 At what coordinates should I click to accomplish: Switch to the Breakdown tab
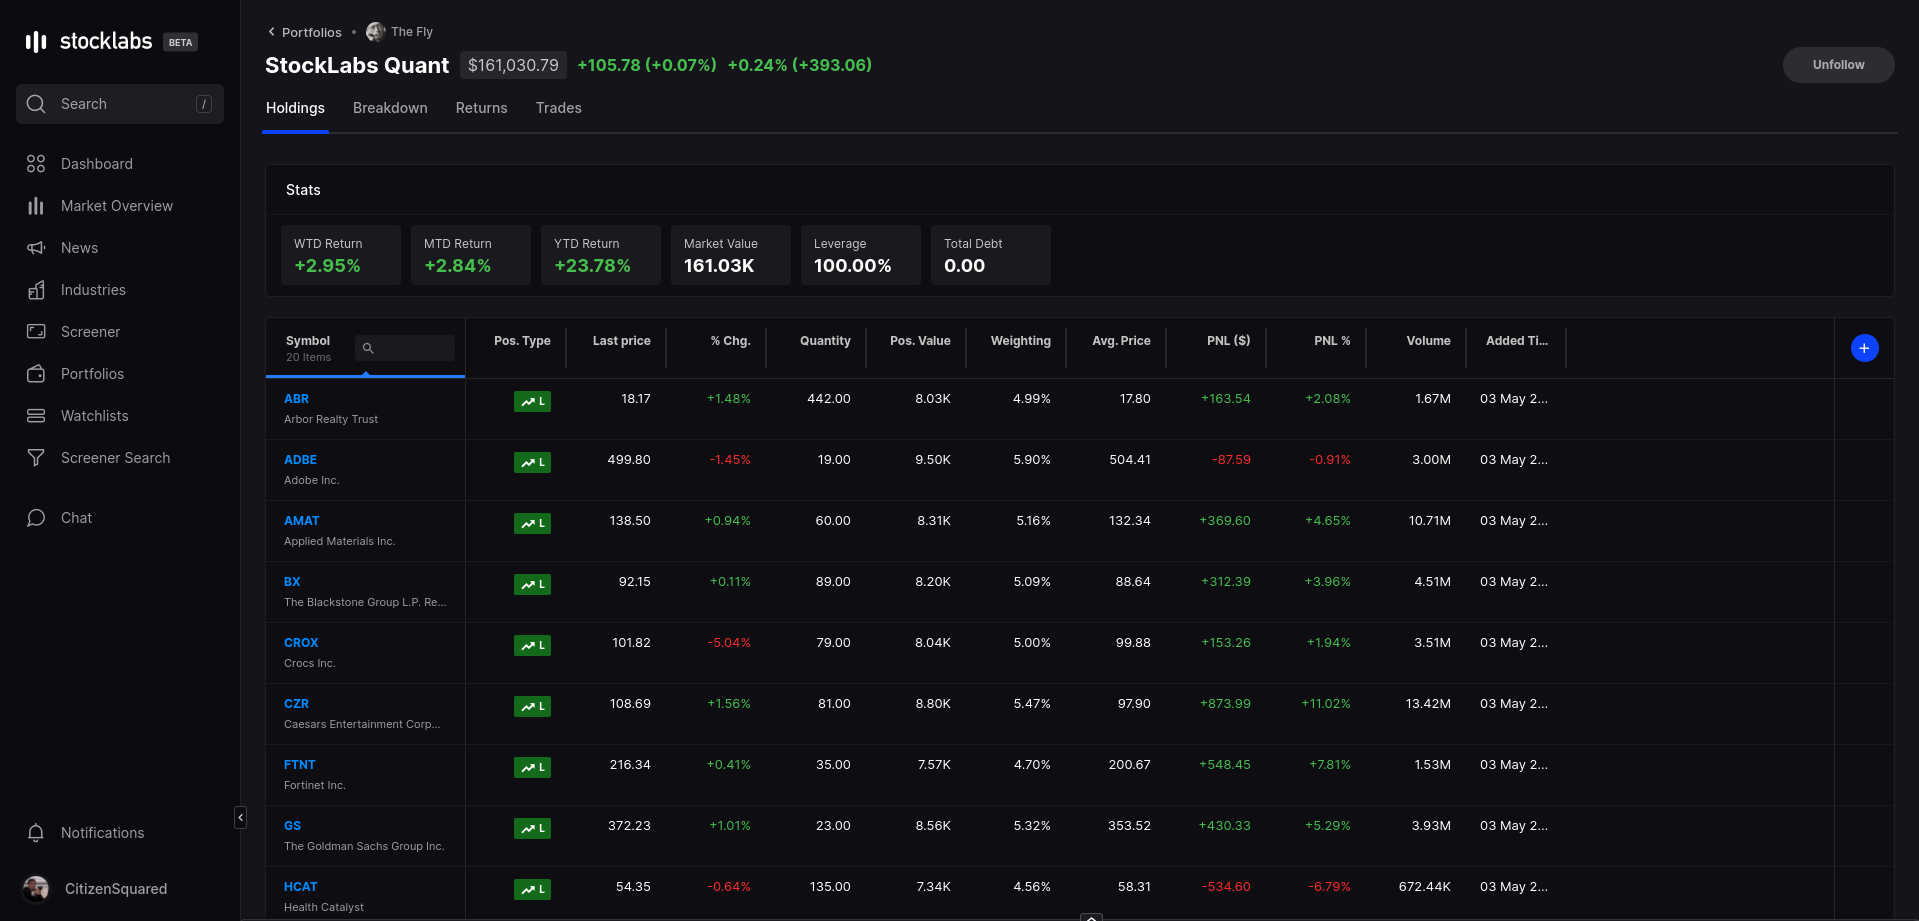click(x=390, y=108)
